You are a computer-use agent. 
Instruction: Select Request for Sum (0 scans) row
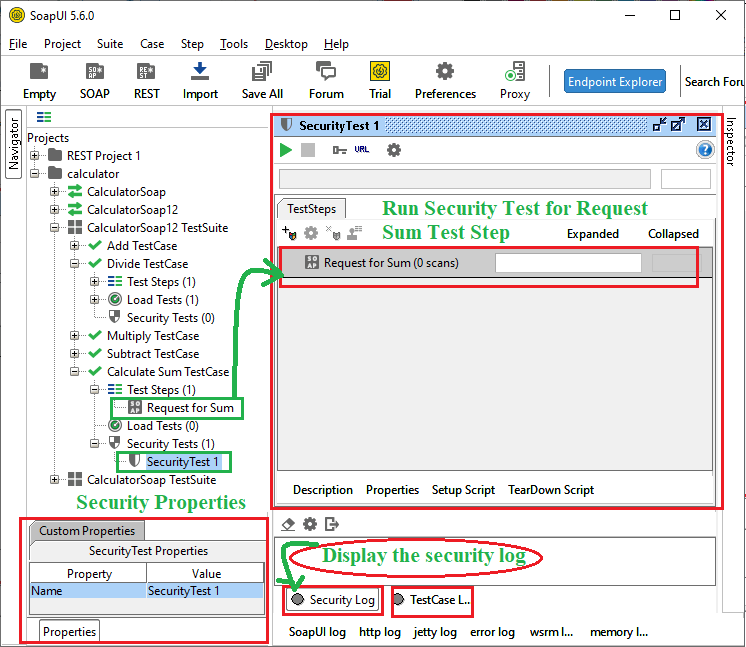coord(494,263)
